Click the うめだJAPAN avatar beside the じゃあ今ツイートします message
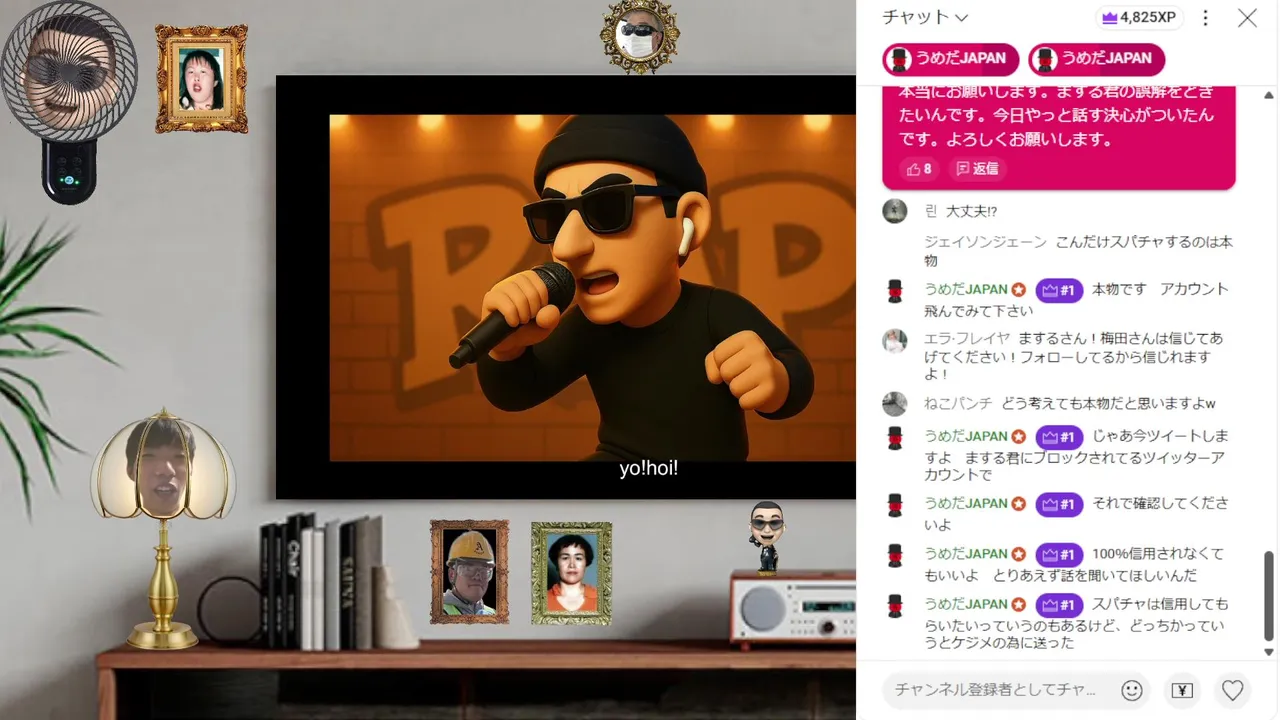Image resolution: width=1280 pixels, height=720 pixels. [895, 438]
